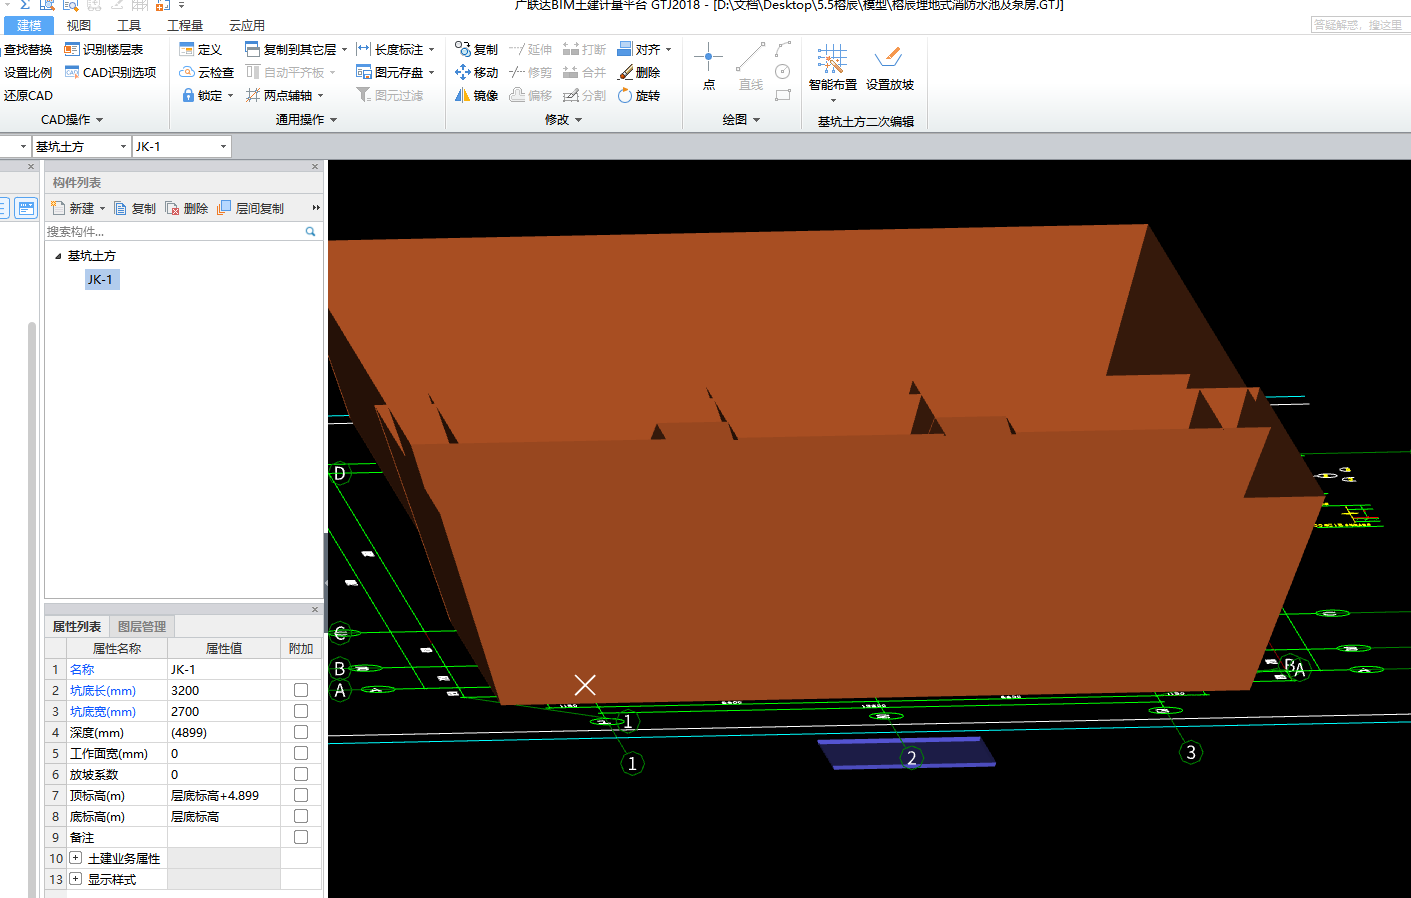Screen dimensions: 1411x898
Task: Click 还原CAD button
Action: [x=27, y=95]
